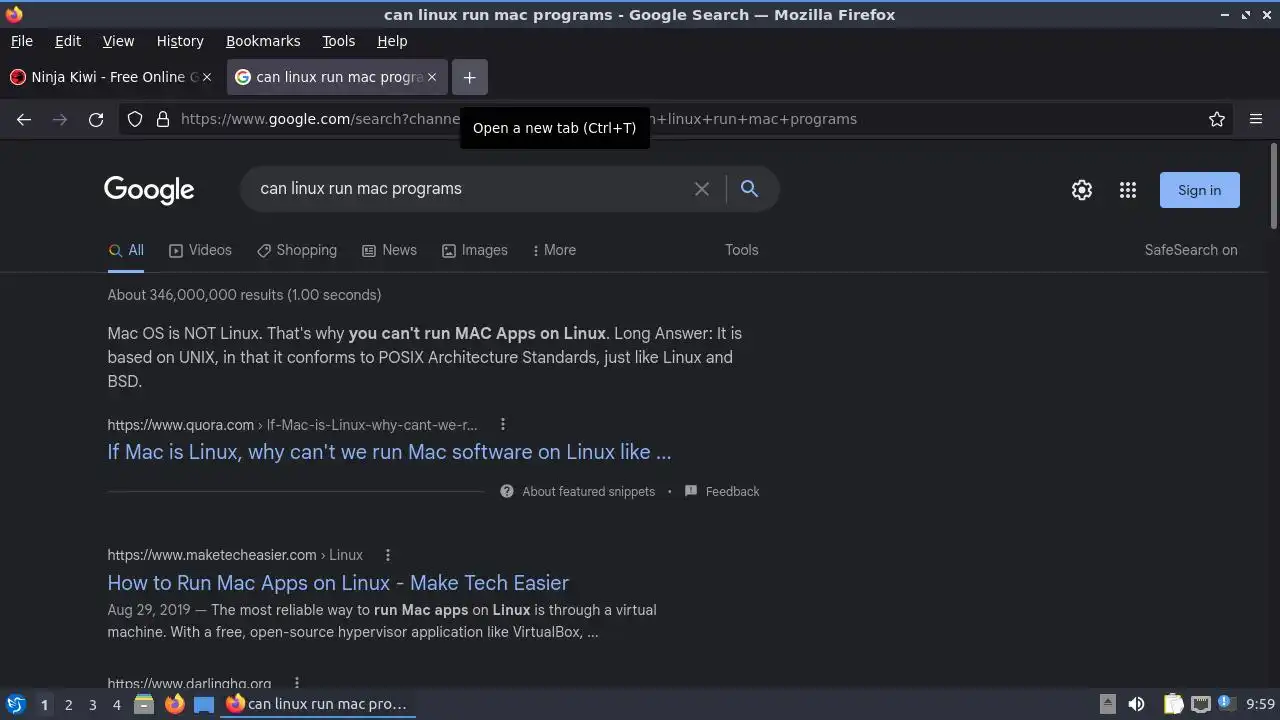The height and width of the screenshot is (720, 1280).
Task: Go to the Google logo homepage
Action: pos(149,190)
